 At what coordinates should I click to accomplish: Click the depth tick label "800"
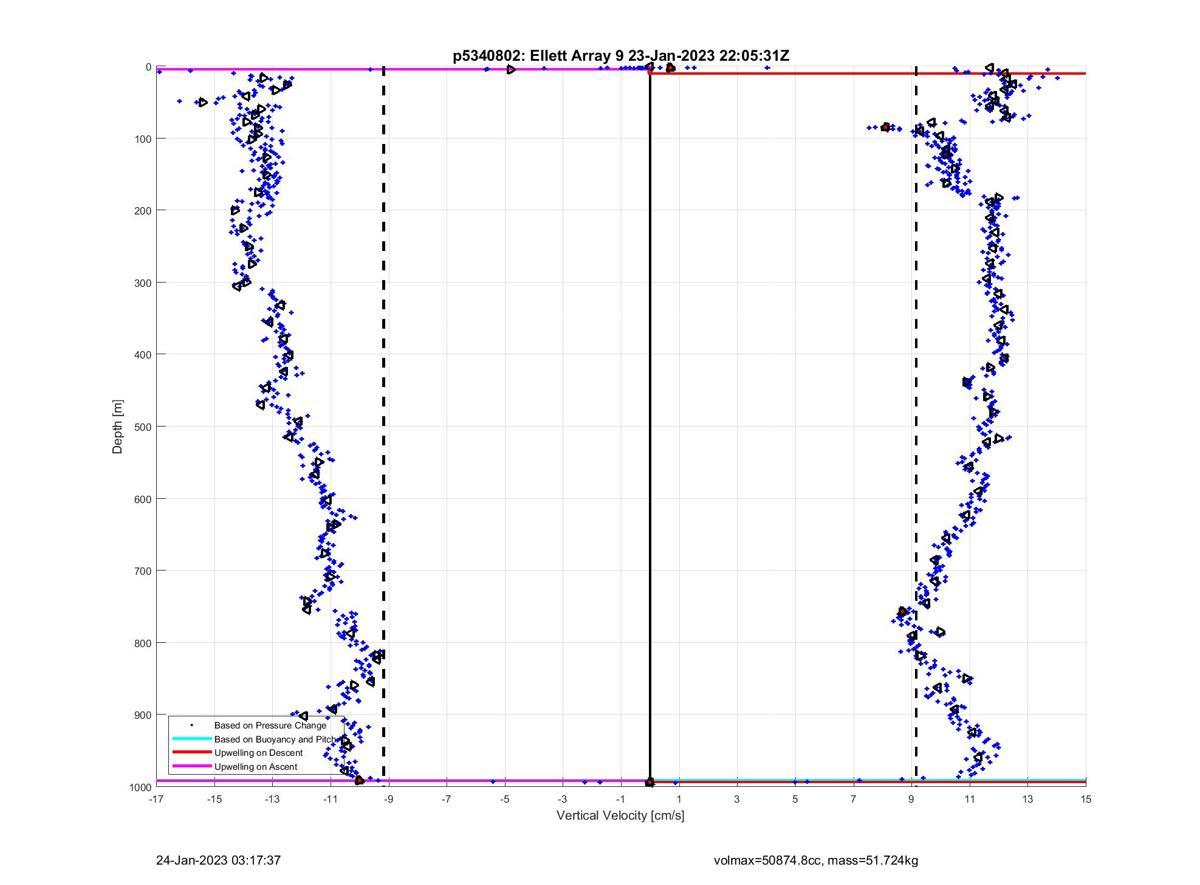pos(142,643)
